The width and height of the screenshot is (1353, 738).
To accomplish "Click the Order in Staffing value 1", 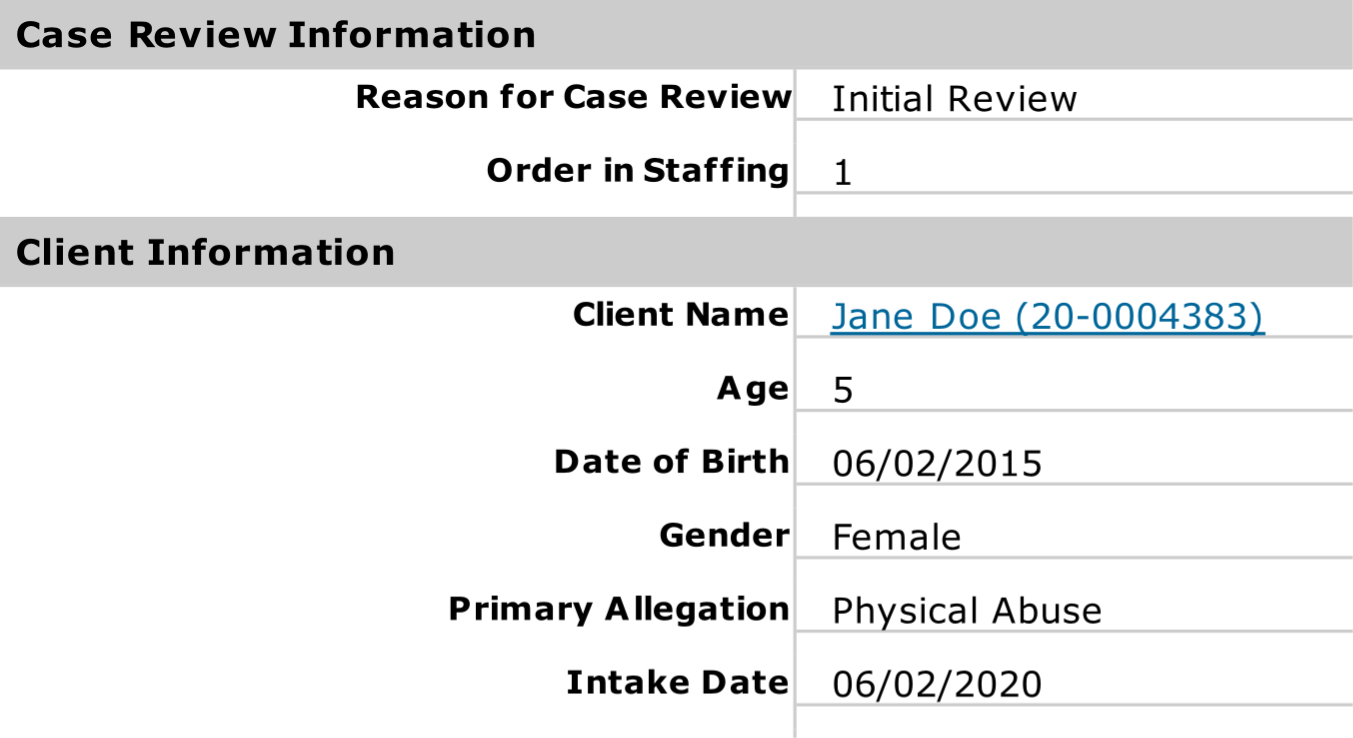I will 842,173.
